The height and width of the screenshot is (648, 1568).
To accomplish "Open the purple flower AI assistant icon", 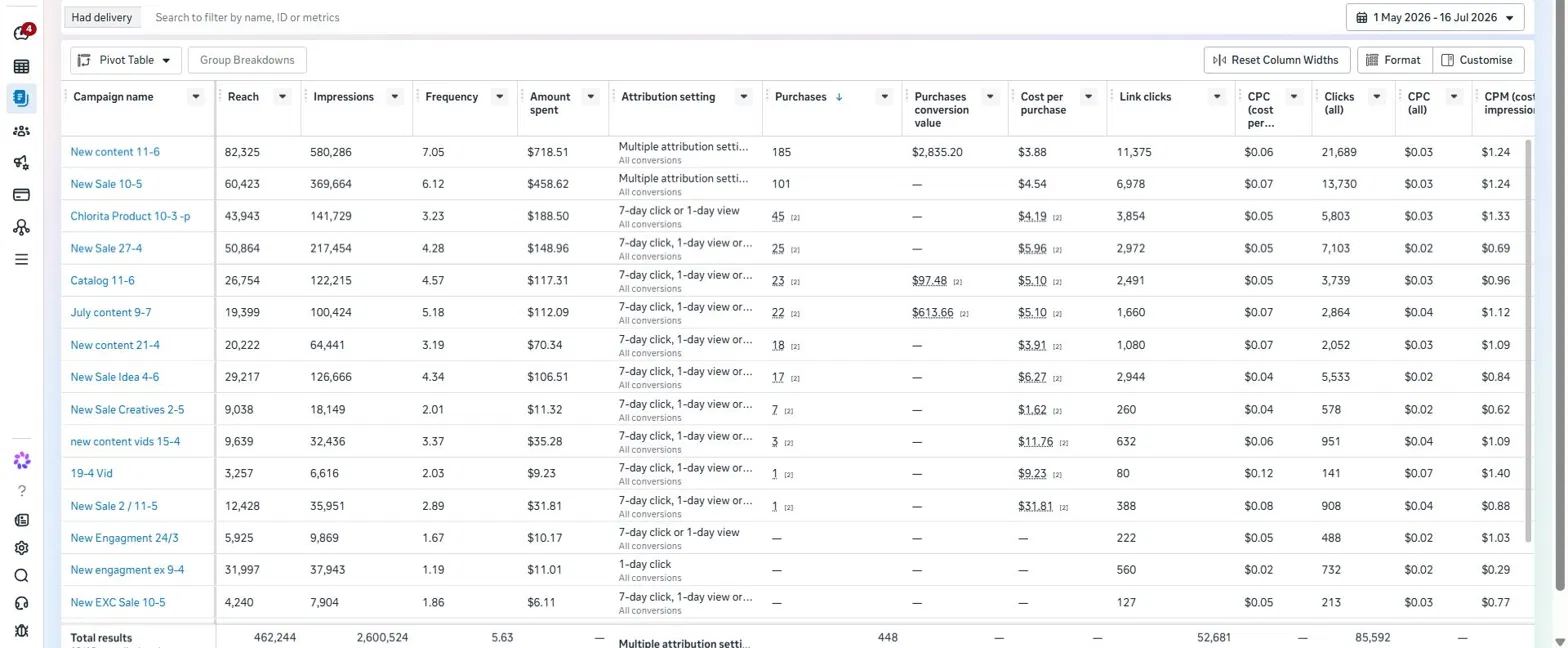I will click(21, 460).
